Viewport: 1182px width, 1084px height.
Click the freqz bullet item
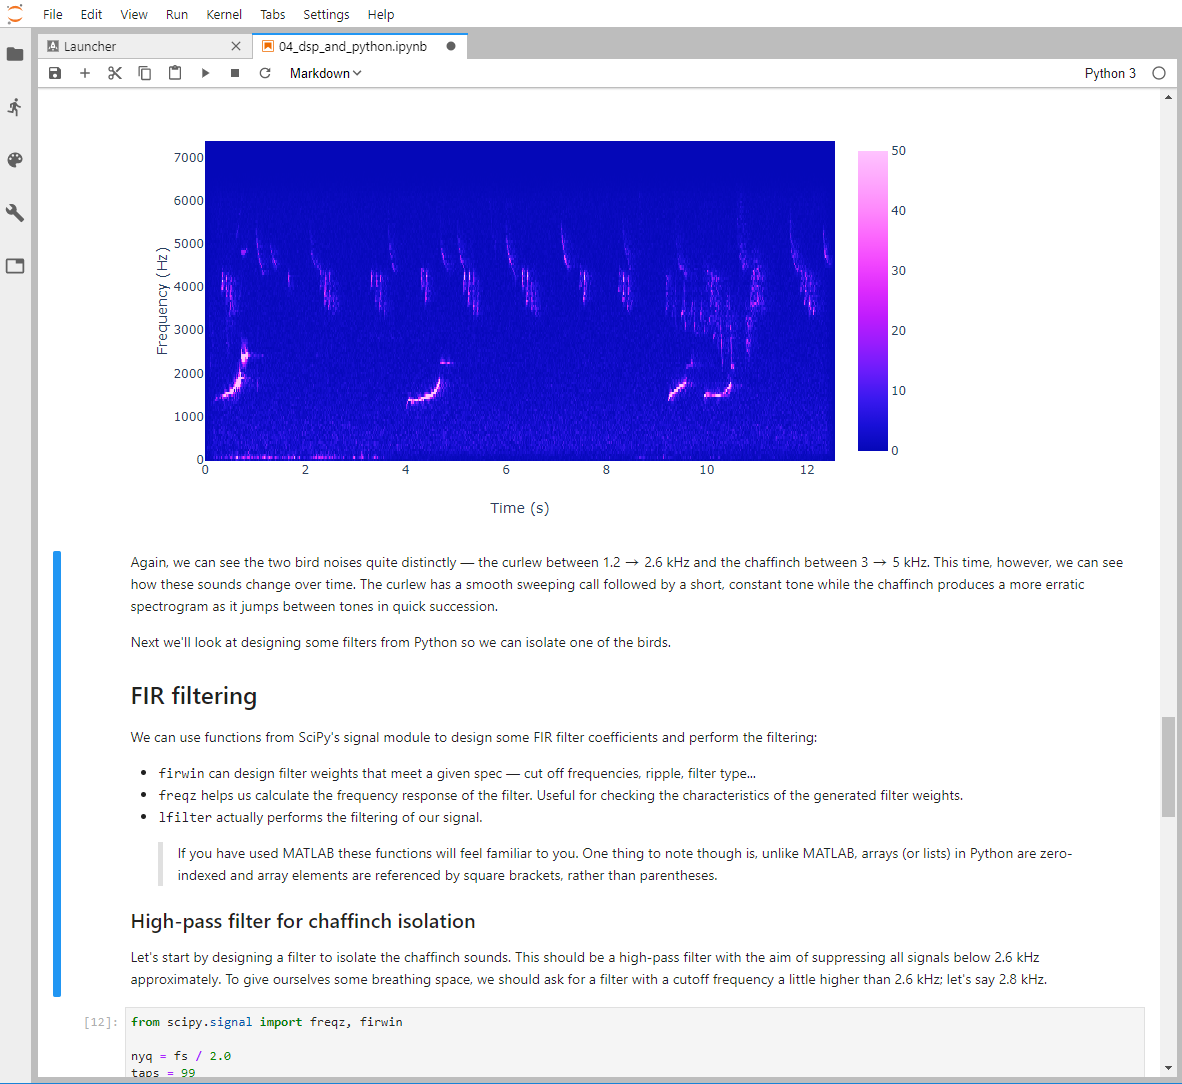(x=560, y=795)
